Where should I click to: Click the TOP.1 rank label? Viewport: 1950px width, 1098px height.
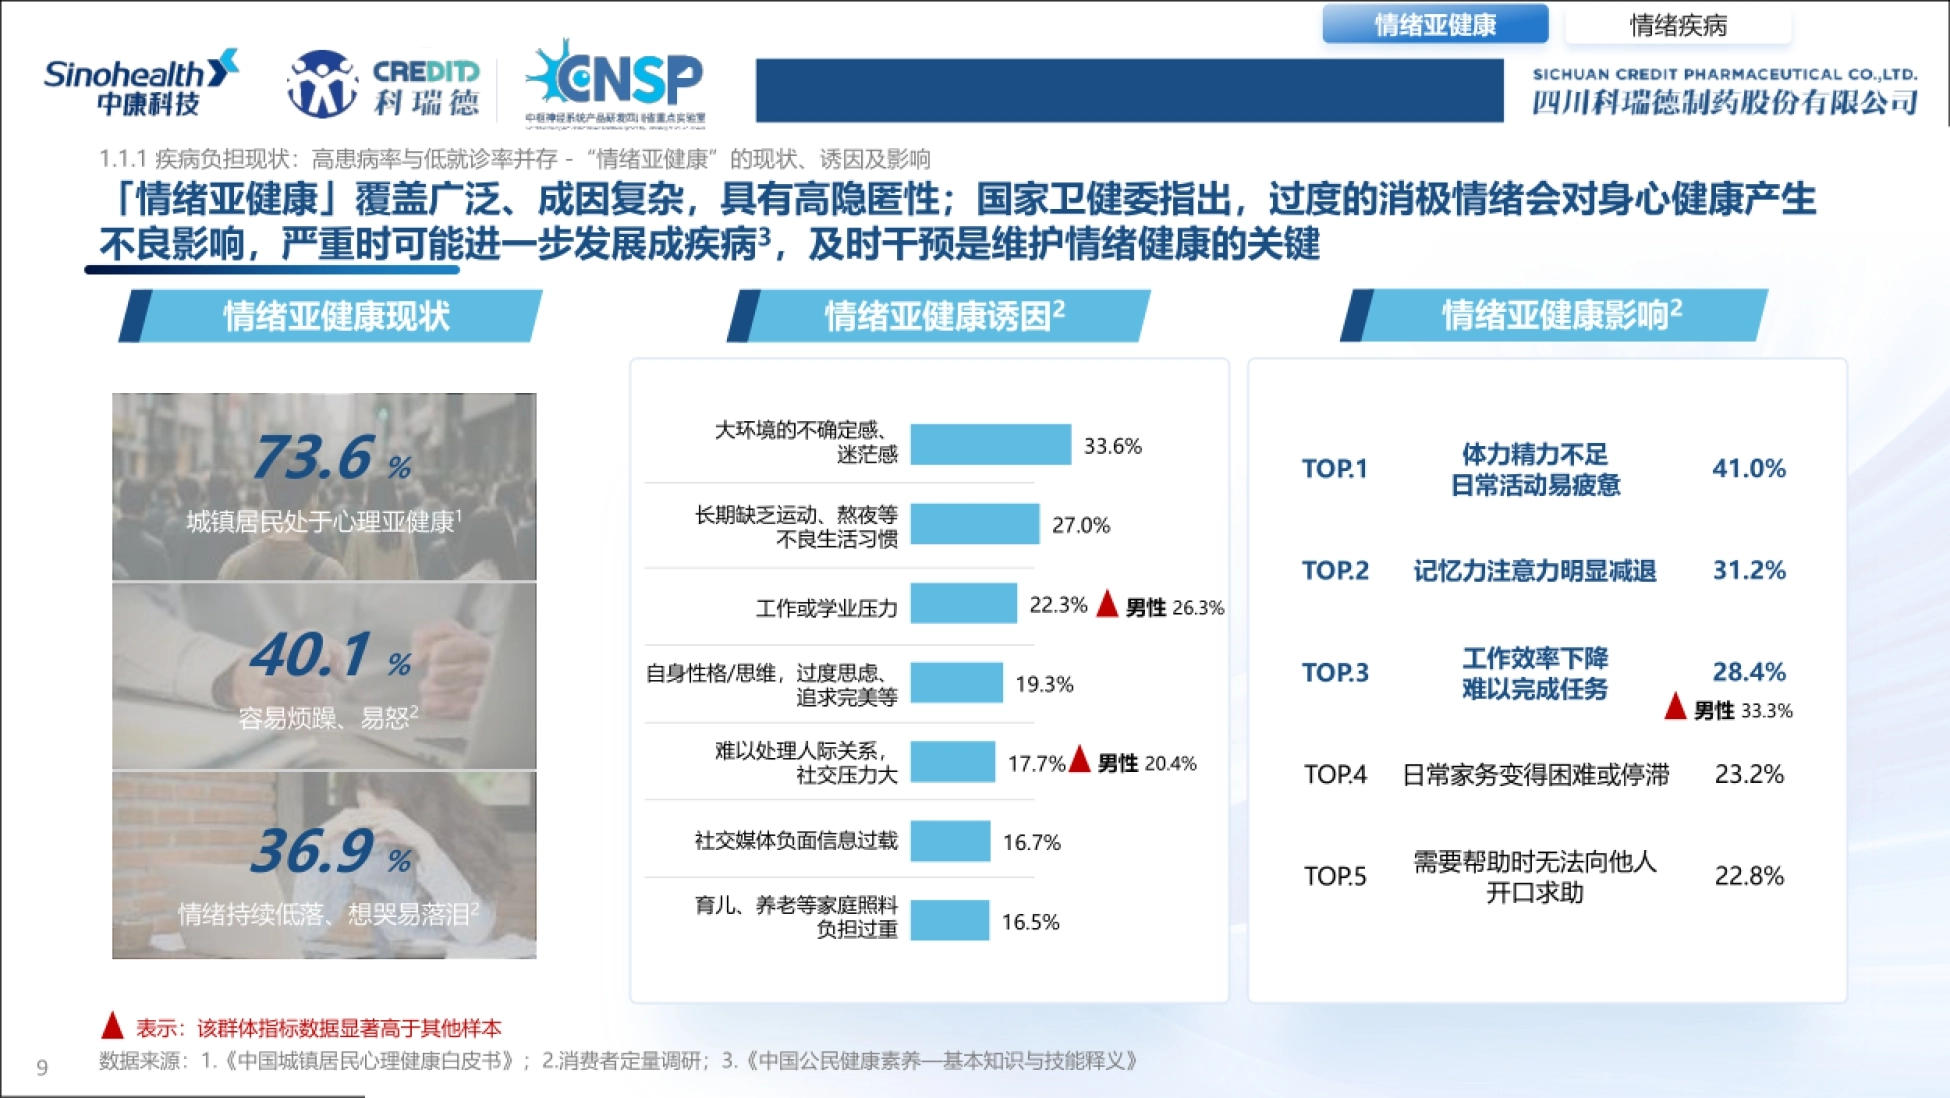click(x=1335, y=468)
